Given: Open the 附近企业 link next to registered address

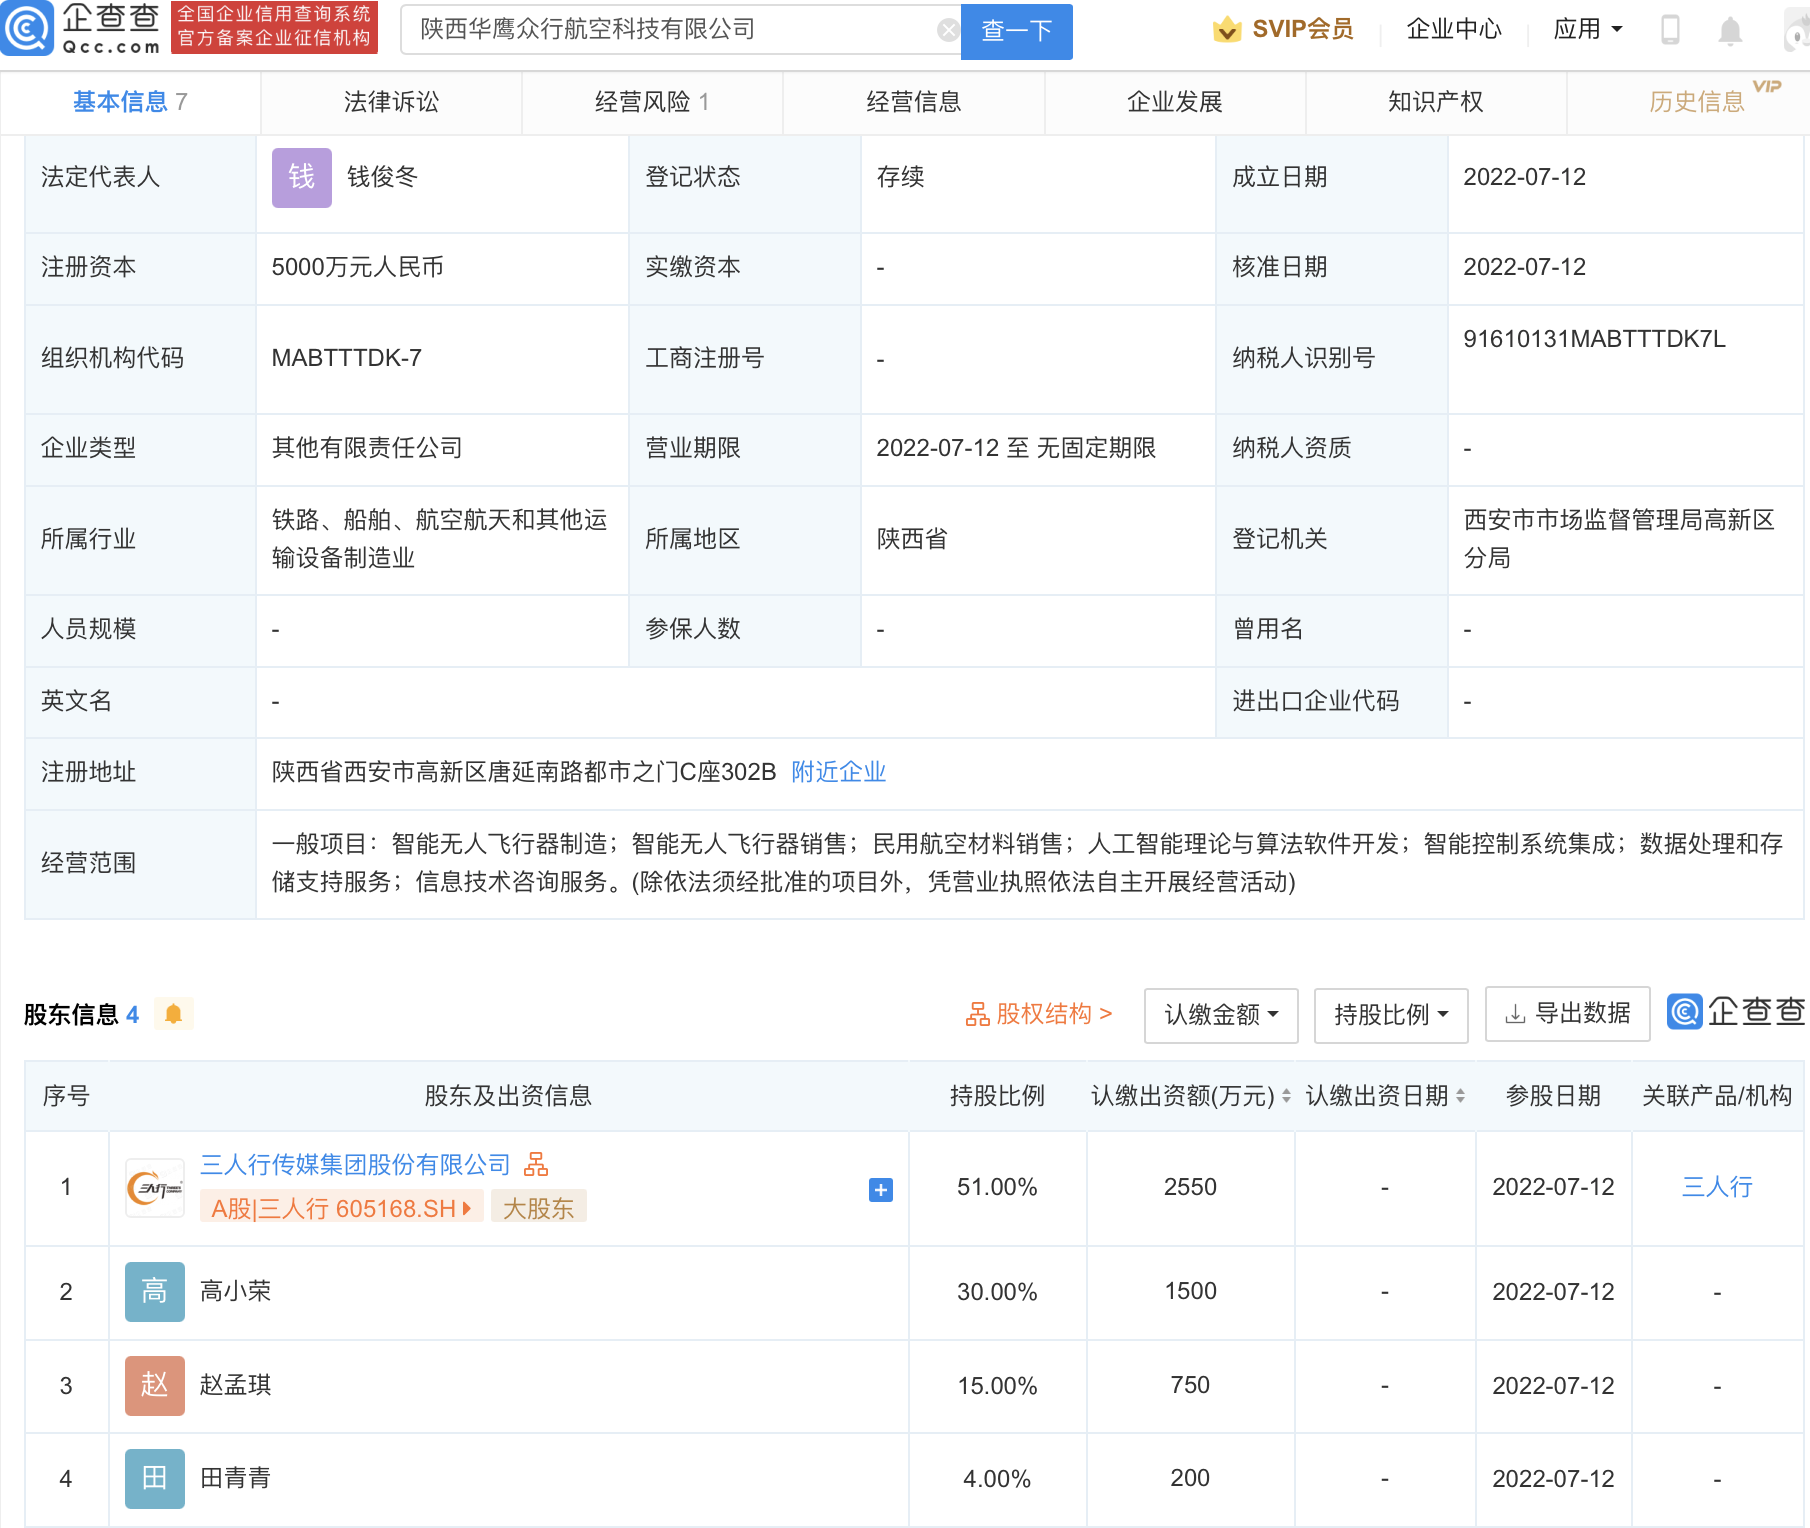Looking at the screenshot, I should [838, 772].
